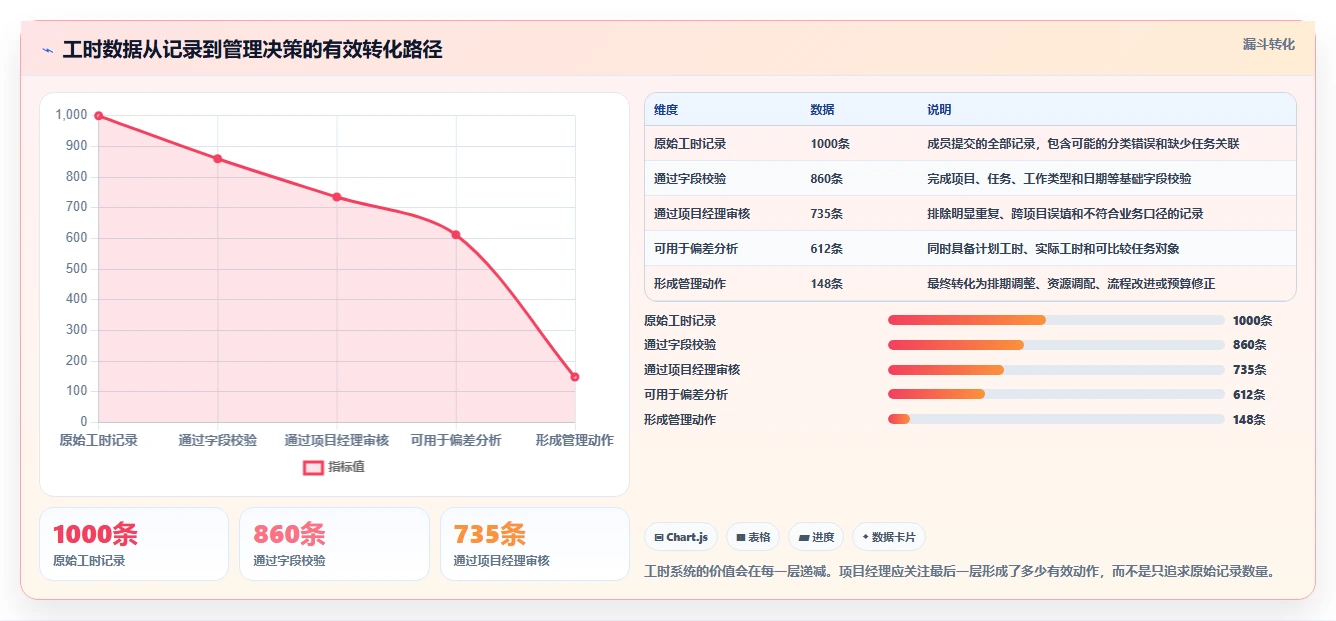Click the 形成管理动作 progress row label
This screenshot has width=1336, height=621.
click(x=680, y=420)
